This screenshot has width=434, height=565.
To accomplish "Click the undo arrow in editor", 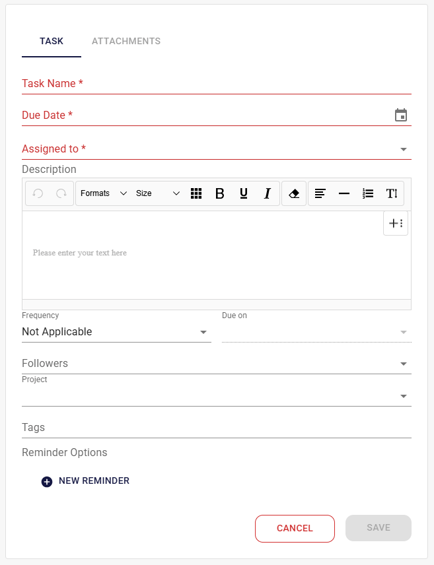I will pos(38,193).
